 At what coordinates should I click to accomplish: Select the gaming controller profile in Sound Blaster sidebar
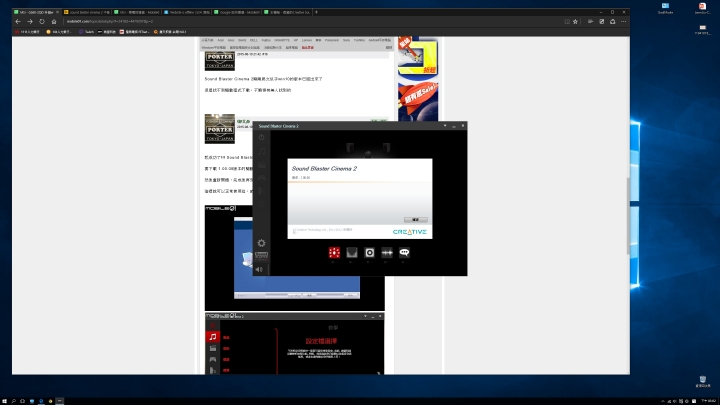click(x=261, y=177)
